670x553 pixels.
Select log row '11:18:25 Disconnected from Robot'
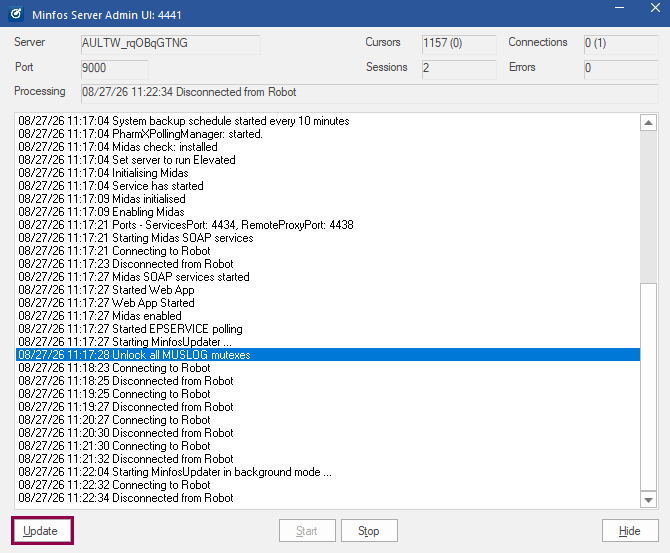[x=328, y=381]
